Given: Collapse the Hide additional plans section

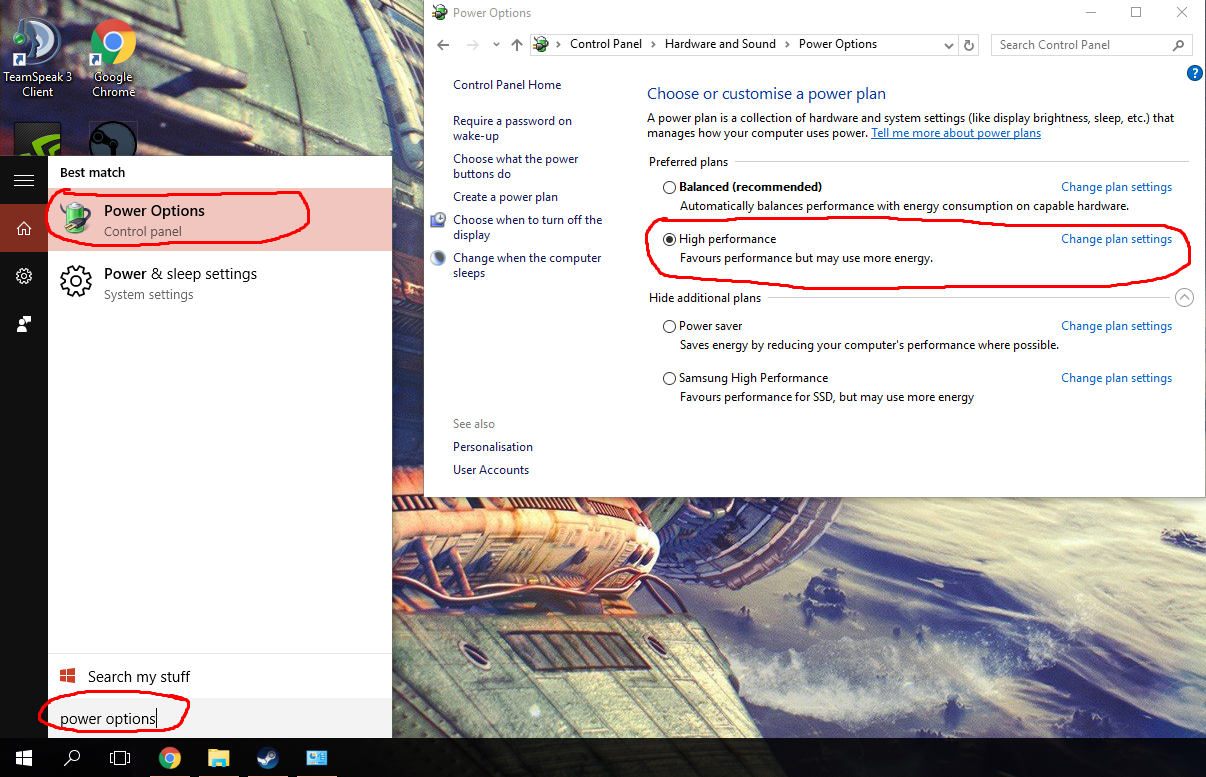Looking at the screenshot, I should pyautogui.click(x=1184, y=297).
